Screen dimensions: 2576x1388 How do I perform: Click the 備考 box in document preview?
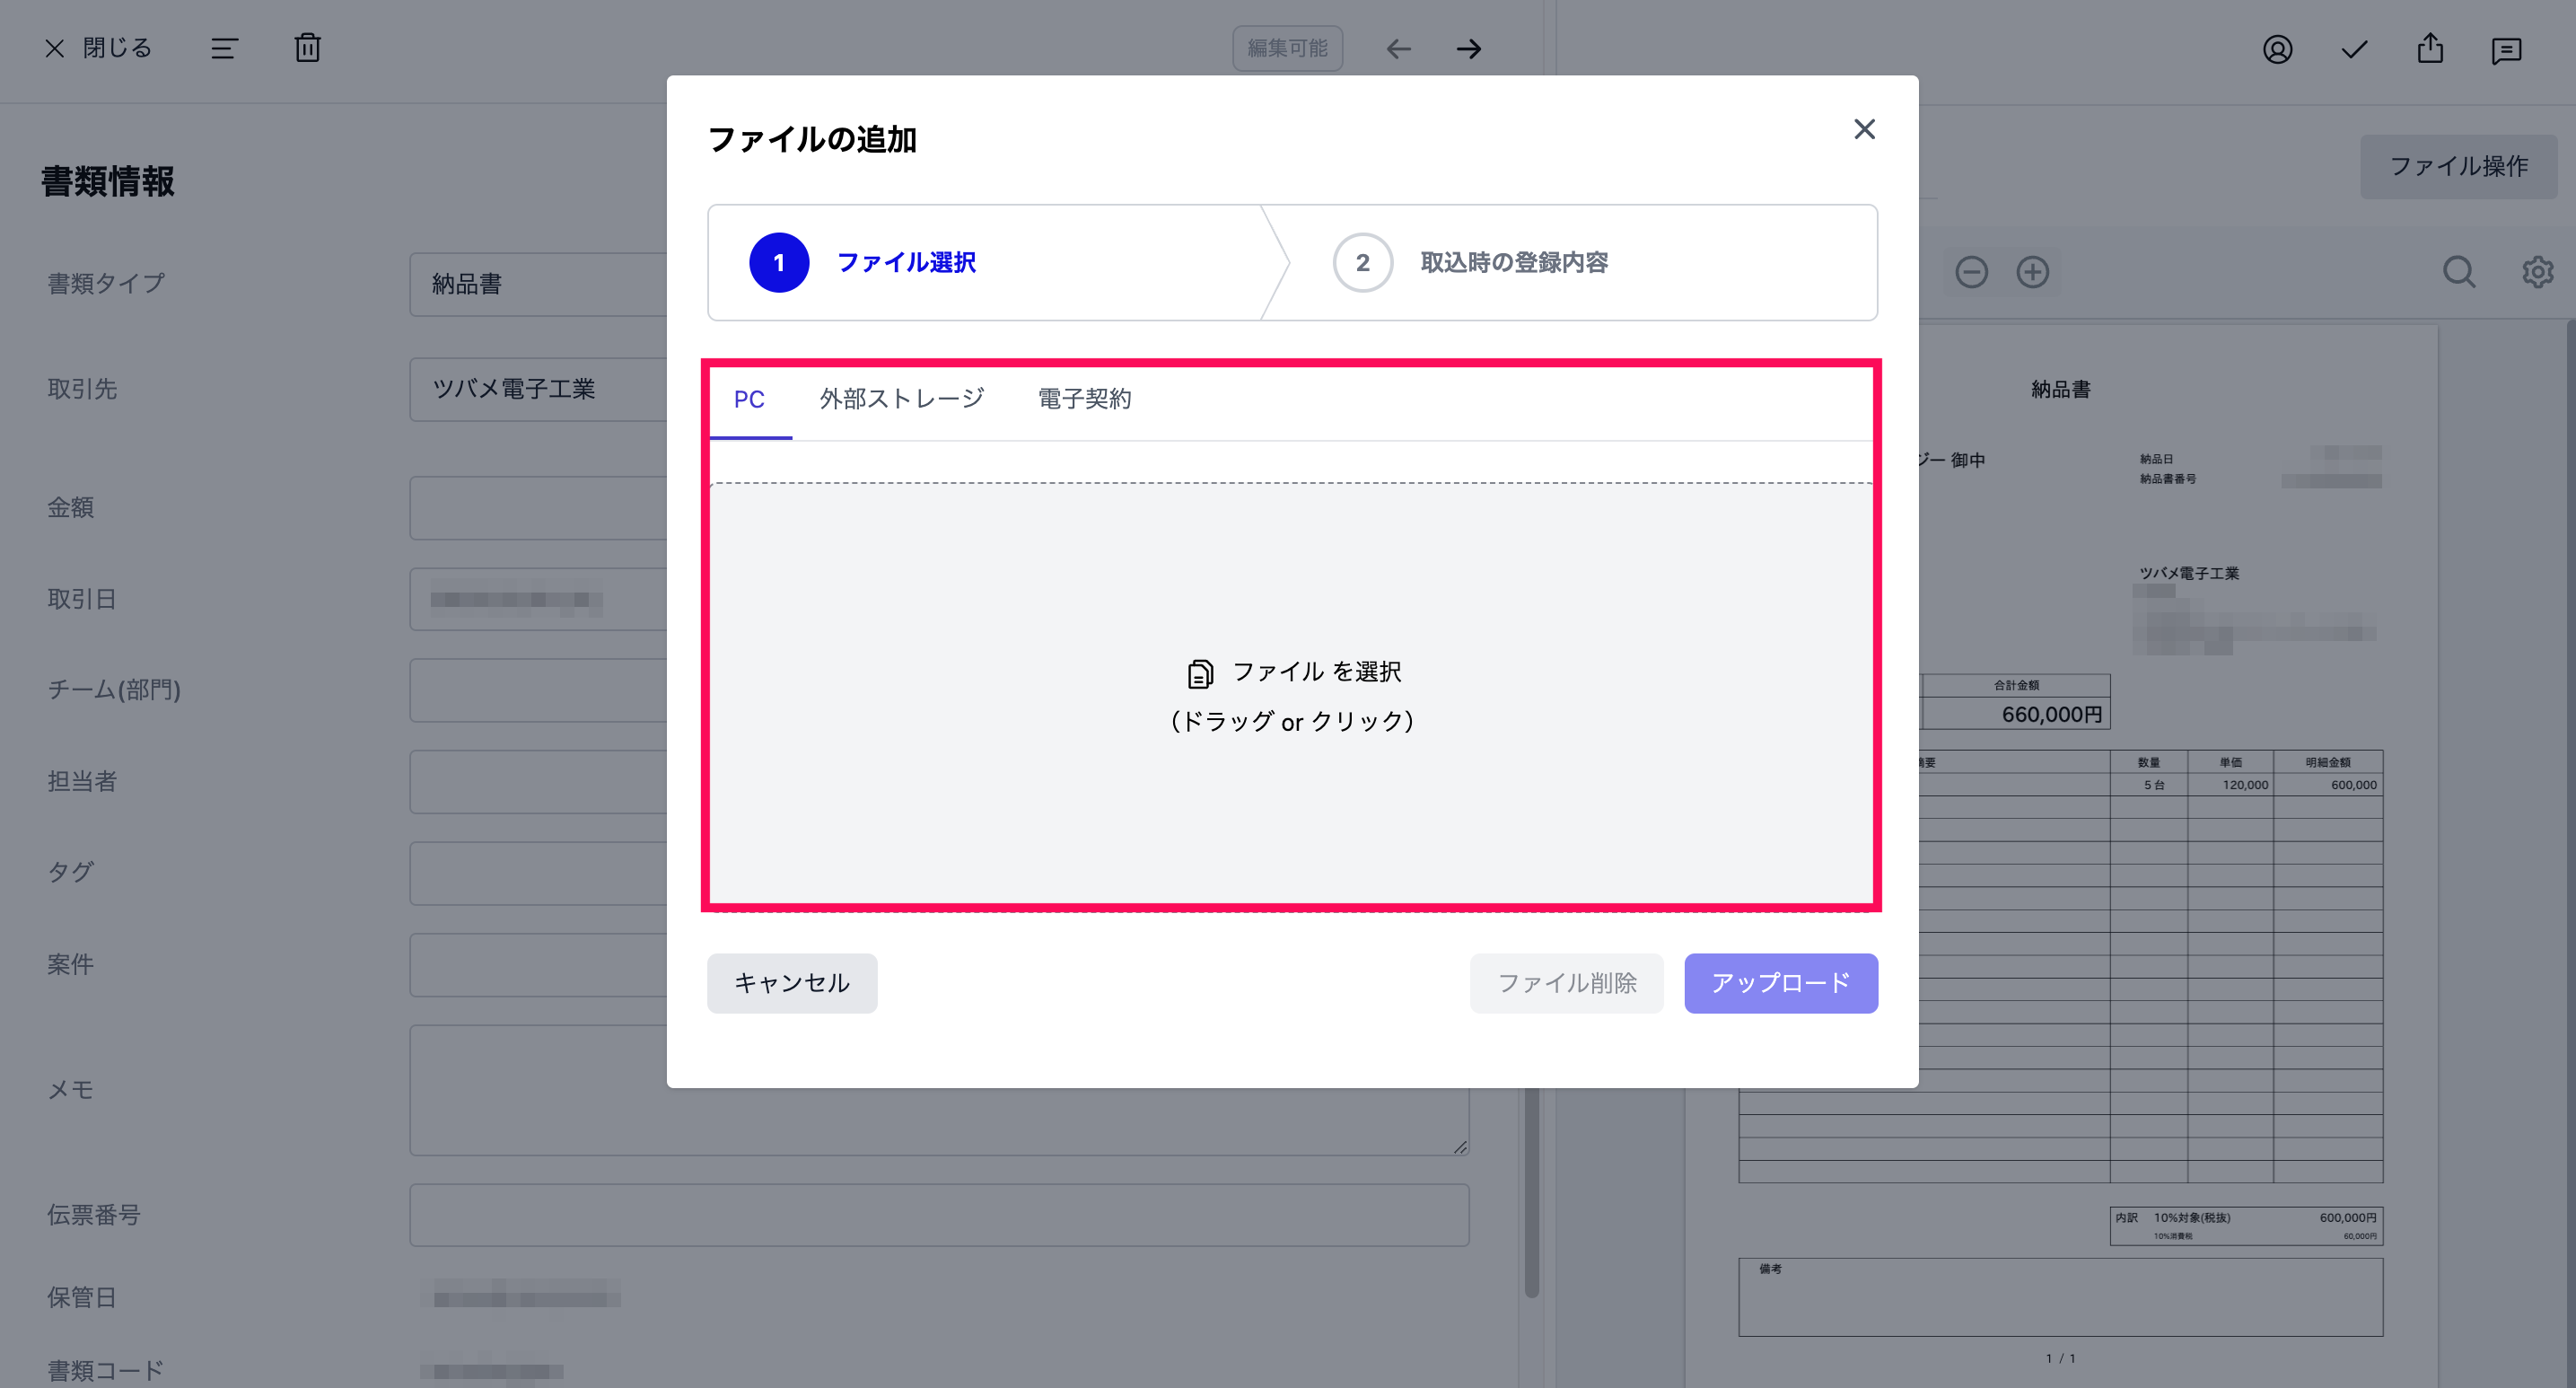tap(2060, 1297)
